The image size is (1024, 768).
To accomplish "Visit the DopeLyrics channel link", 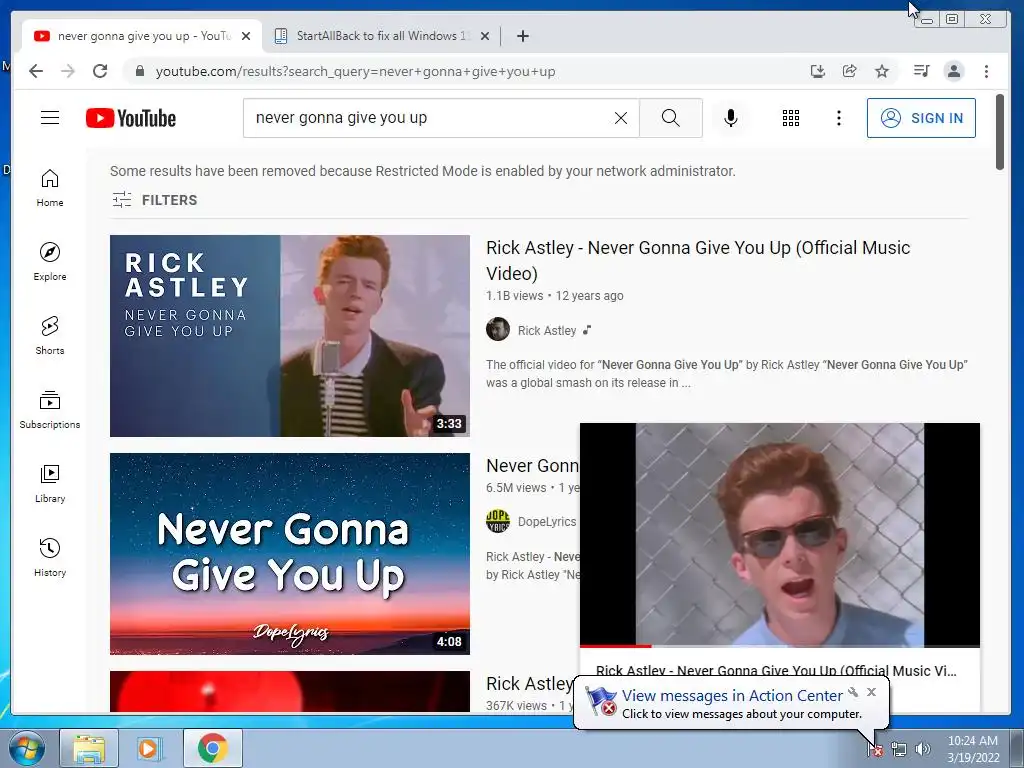I will 547,522.
